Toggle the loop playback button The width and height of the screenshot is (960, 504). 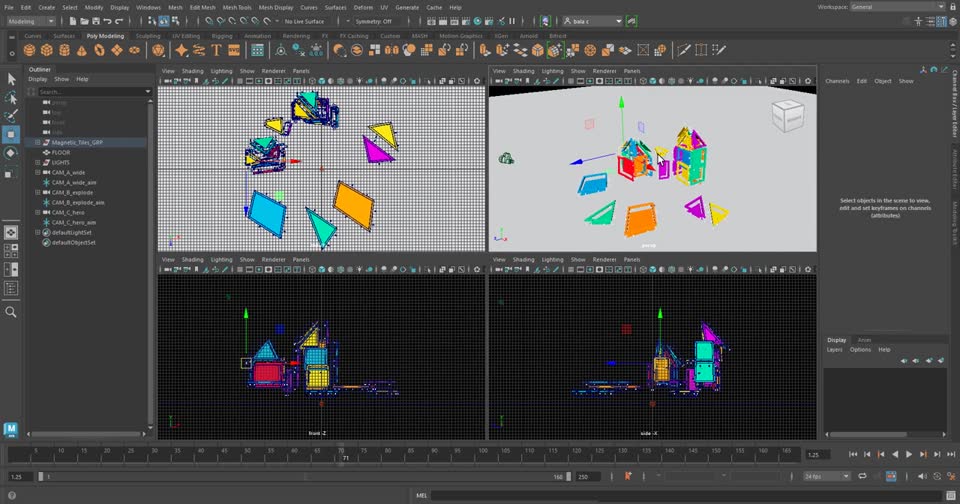(x=862, y=476)
